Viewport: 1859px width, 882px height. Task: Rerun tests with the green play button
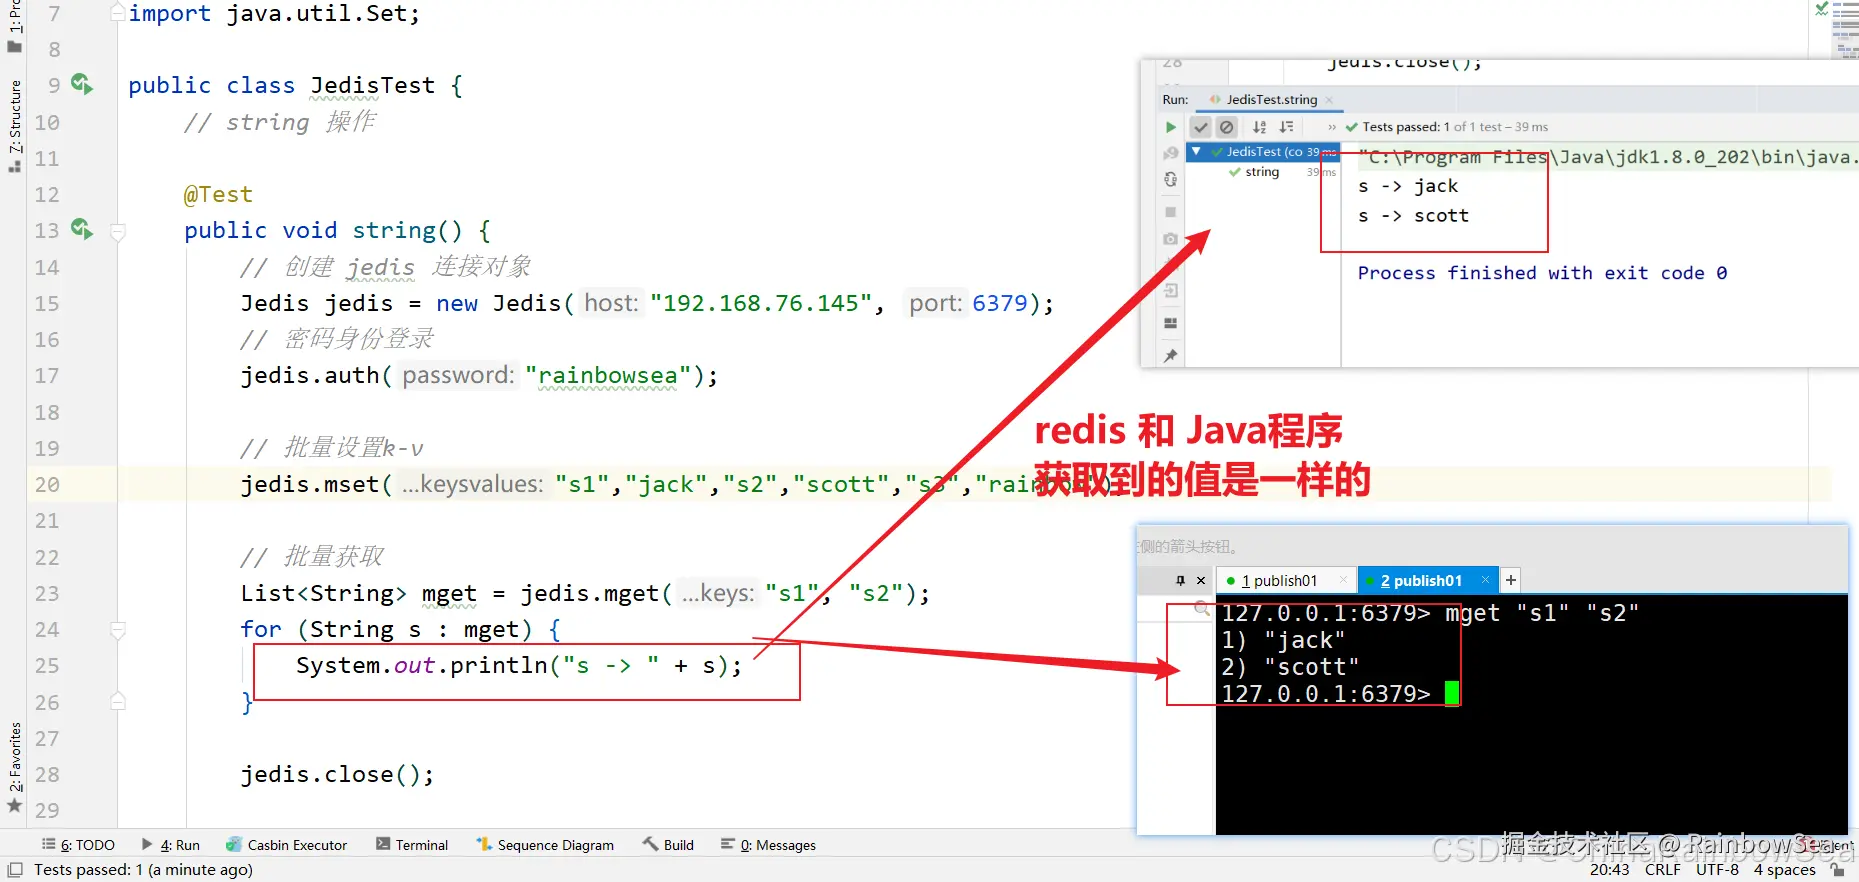tap(1171, 127)
